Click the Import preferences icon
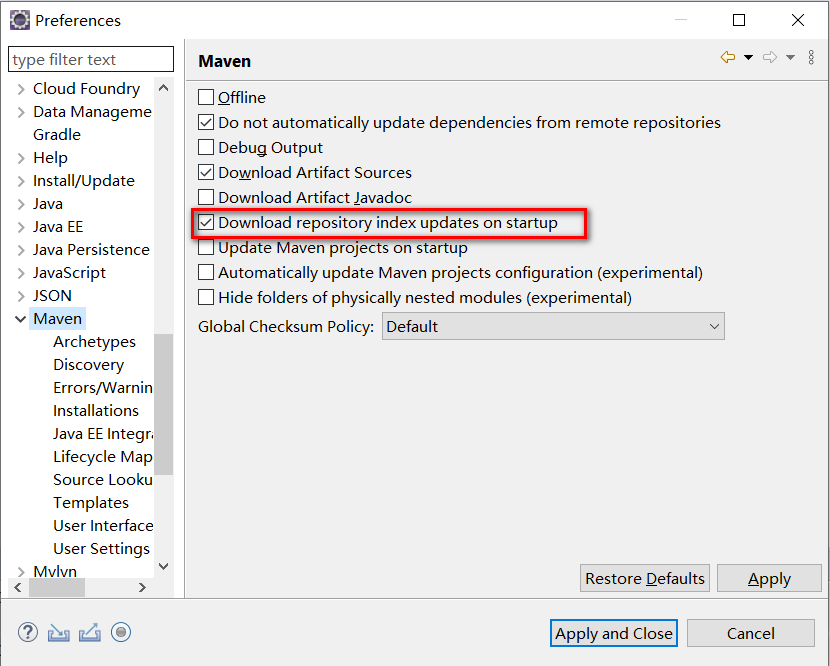 click(x=59, y=633)
